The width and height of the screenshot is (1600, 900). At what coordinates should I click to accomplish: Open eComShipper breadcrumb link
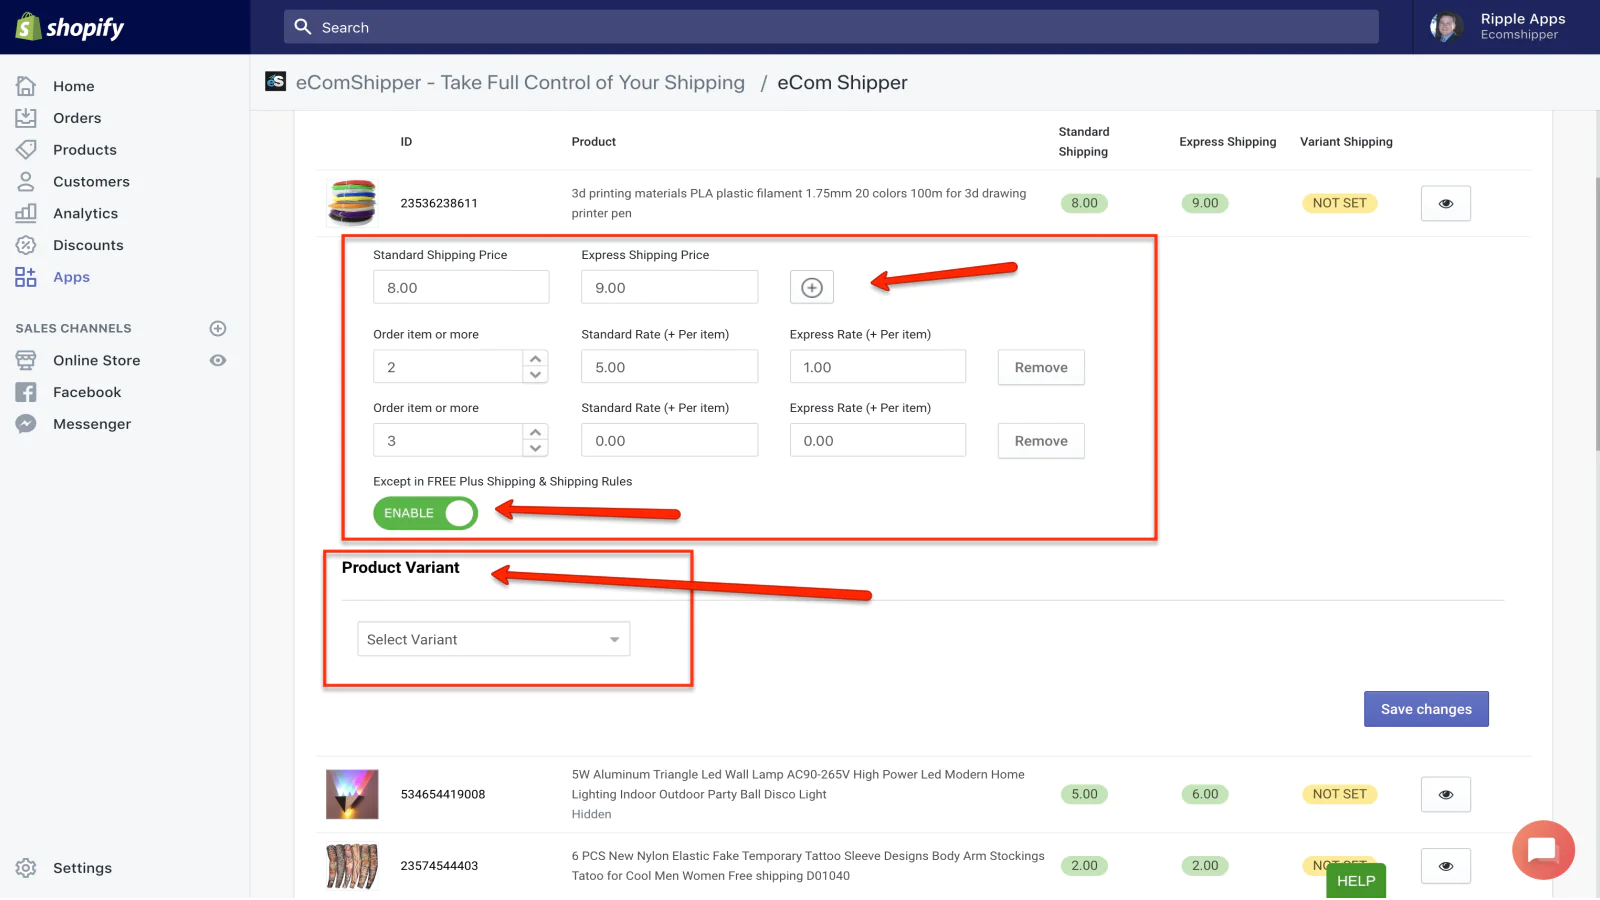pyautogui.click(x=520, y=82)
